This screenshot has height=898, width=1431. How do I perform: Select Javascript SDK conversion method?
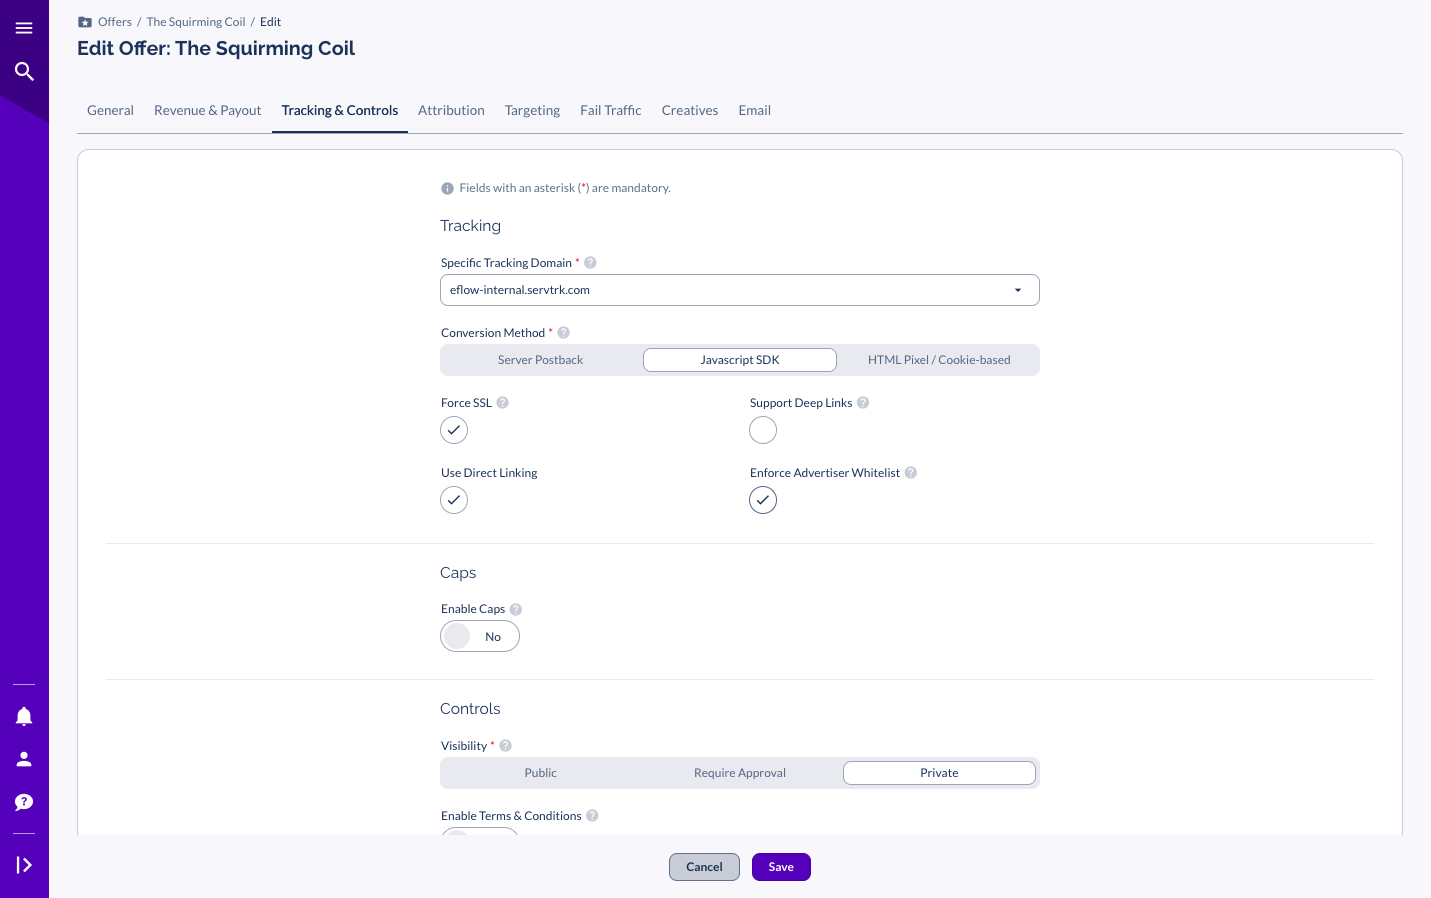740,360
